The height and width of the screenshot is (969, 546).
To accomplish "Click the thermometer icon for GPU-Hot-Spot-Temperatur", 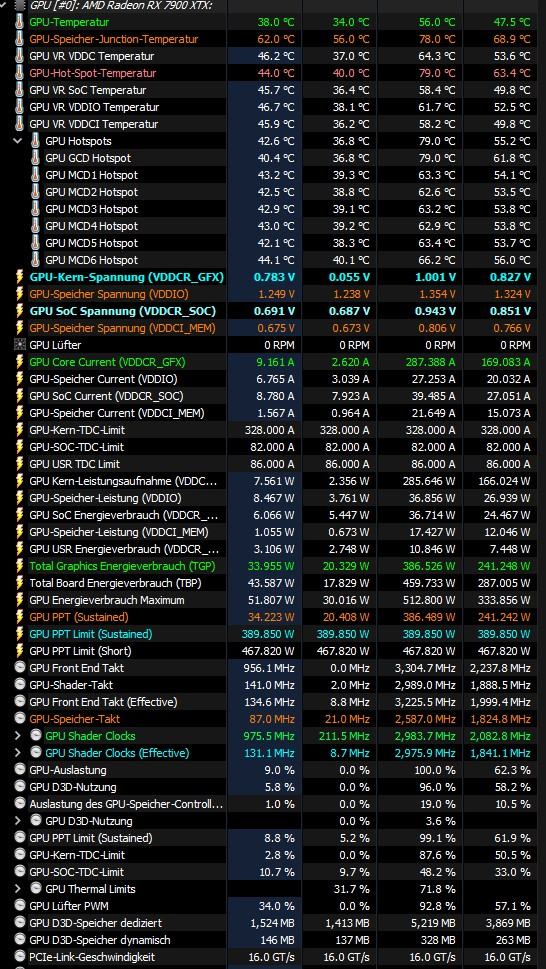I will [20, 73].
